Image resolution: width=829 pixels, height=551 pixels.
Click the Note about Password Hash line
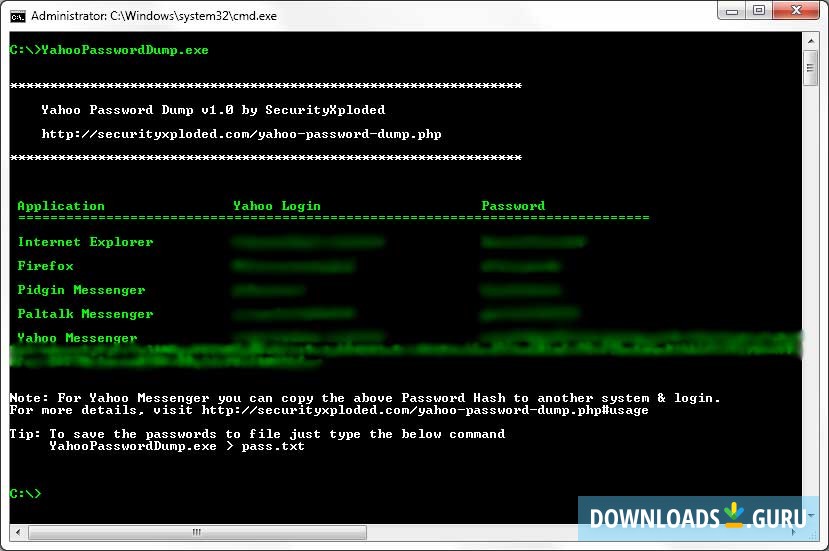click(x=365, y=398)
